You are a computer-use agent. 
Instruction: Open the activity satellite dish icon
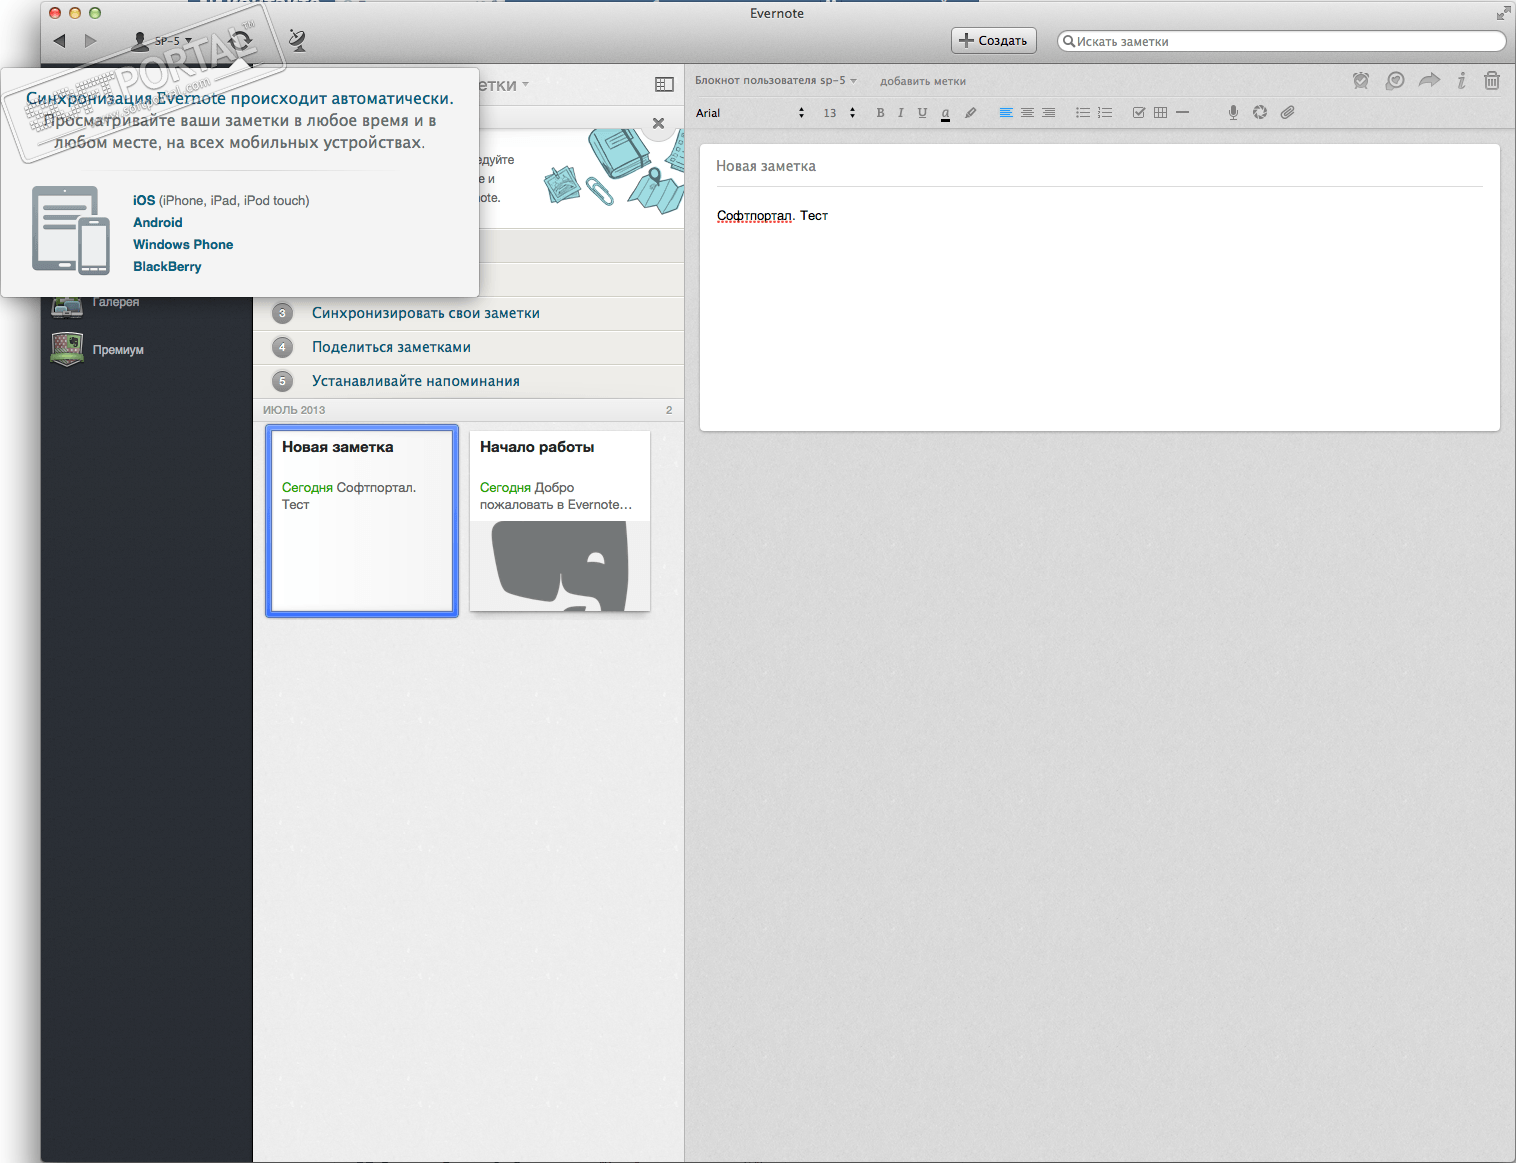click(x=297, y=41)
